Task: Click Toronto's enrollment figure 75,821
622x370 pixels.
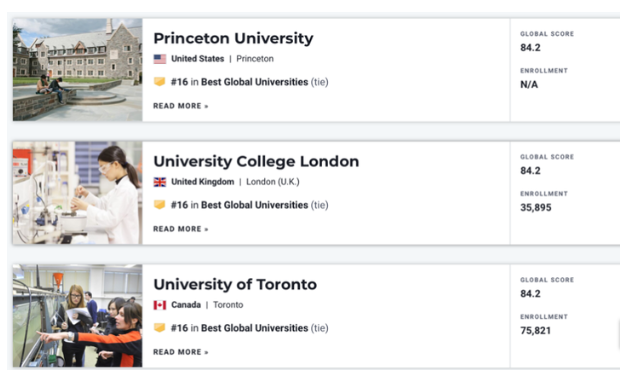Action: 536,331
